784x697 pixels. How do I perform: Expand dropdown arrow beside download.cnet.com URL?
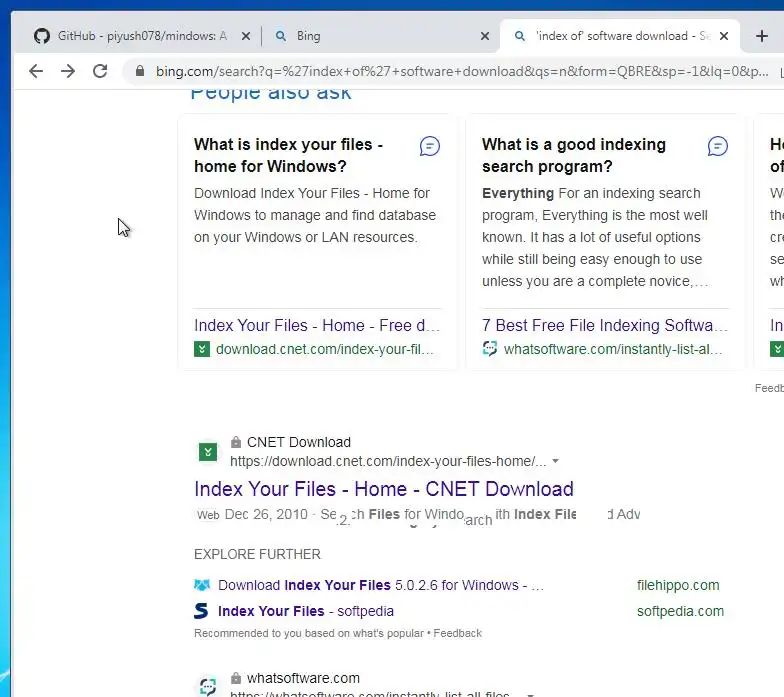pyautogui.click(x=556, y=461)
